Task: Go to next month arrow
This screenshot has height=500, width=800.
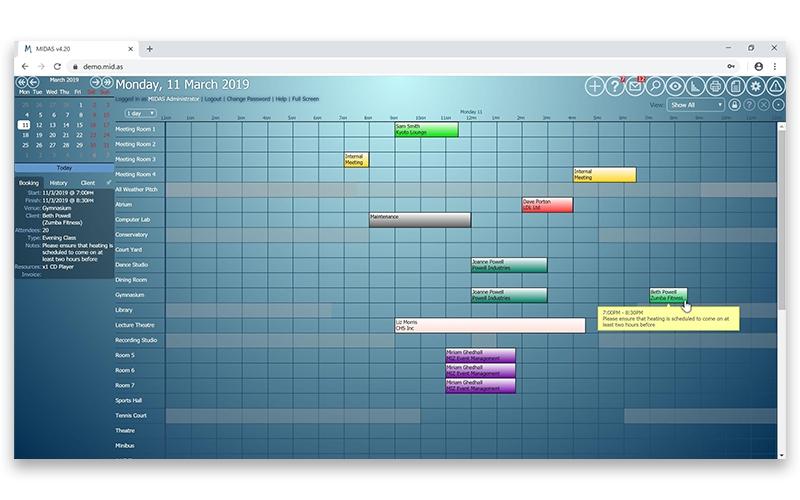Action: [95, 82]
